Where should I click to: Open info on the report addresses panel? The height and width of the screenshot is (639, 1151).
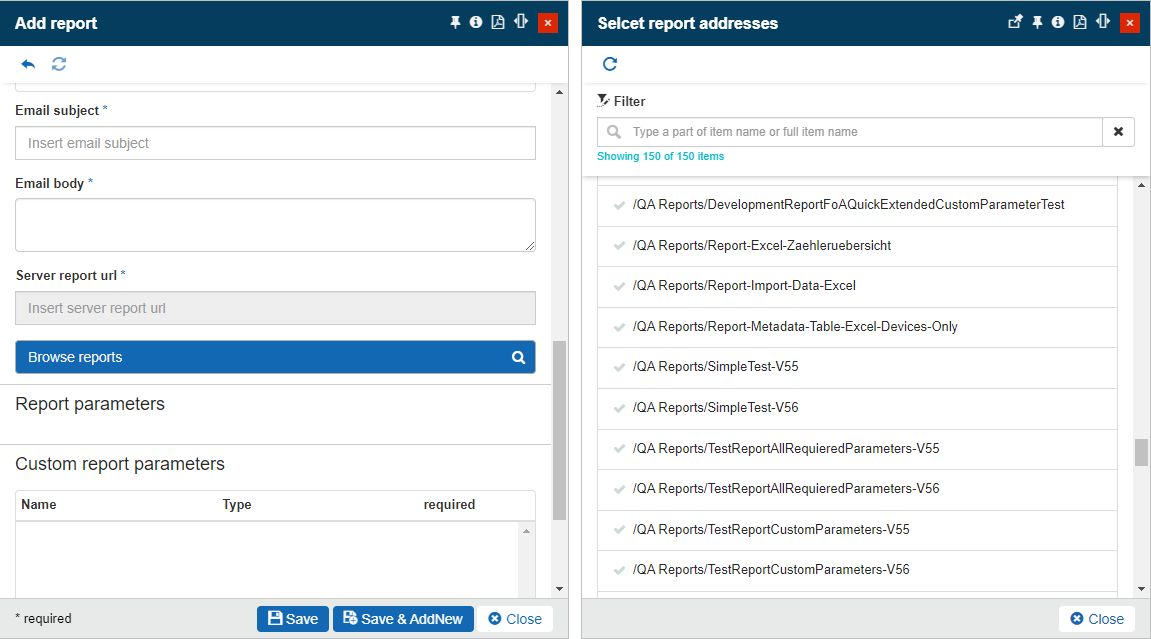[x=1058, y=21]
